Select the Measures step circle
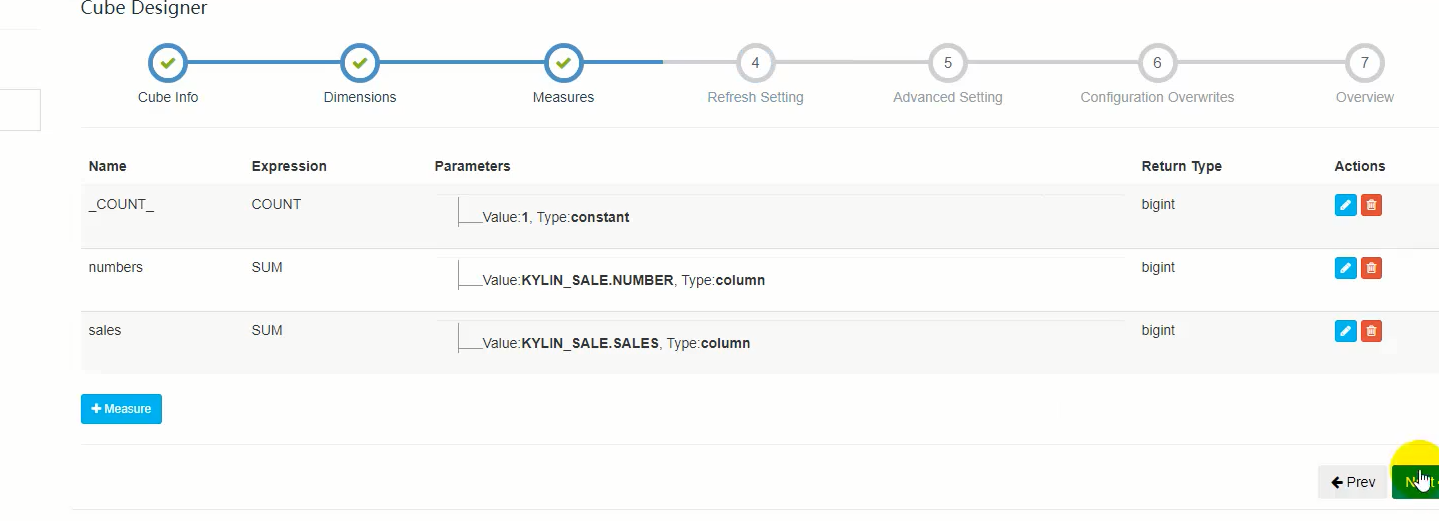 coord(563,63)
